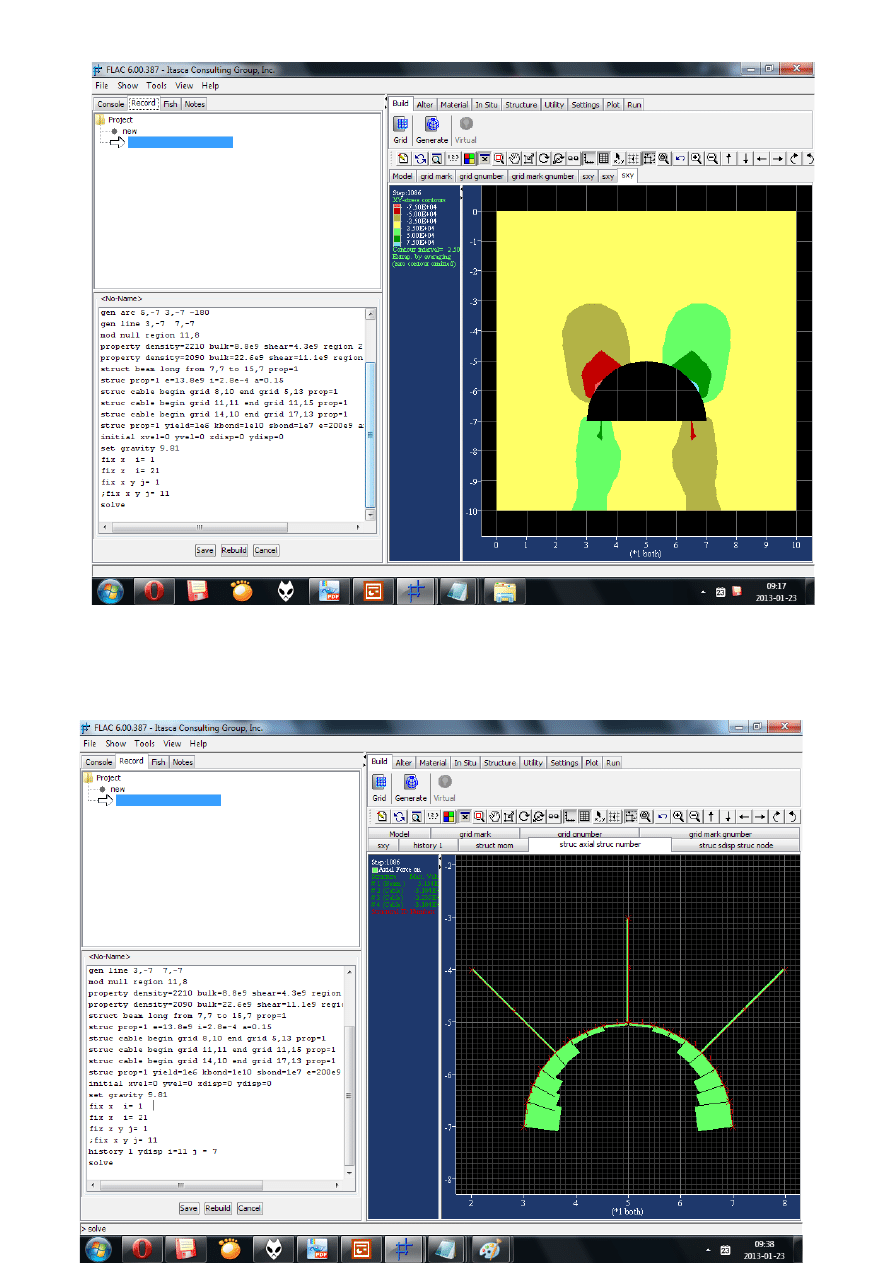This screenshot has height=1263, width=893.
Task: Collapse the Project tree node in the upper window
Action: (101, 120)
